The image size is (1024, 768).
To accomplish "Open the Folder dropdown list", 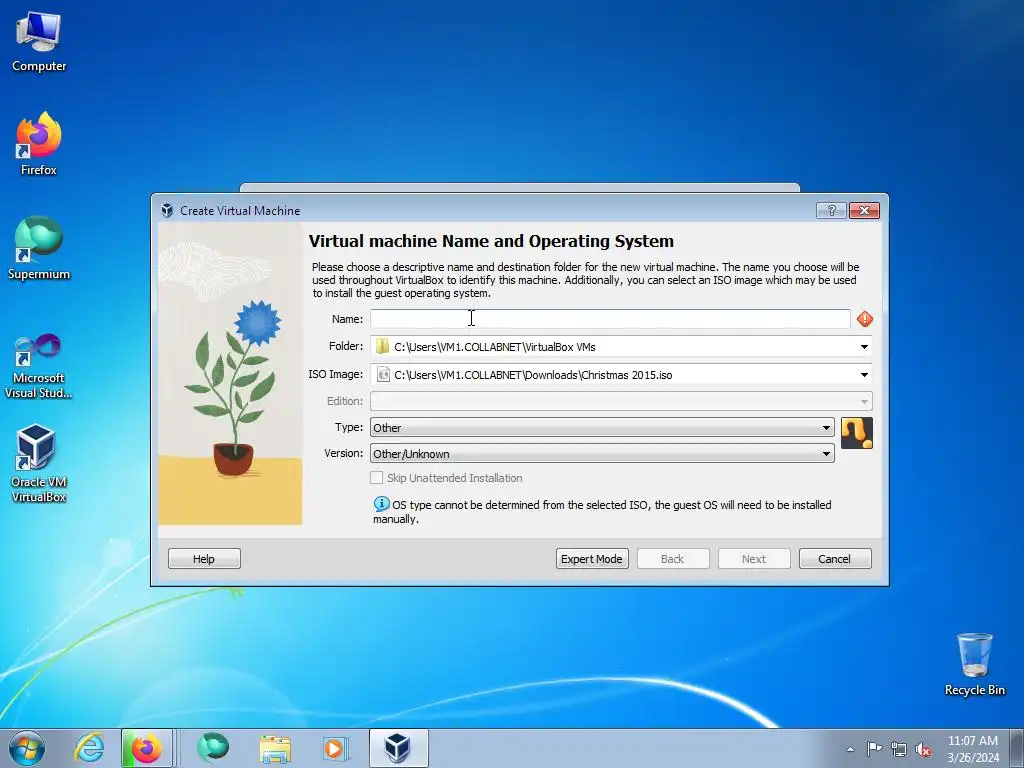I will (864, 347).
